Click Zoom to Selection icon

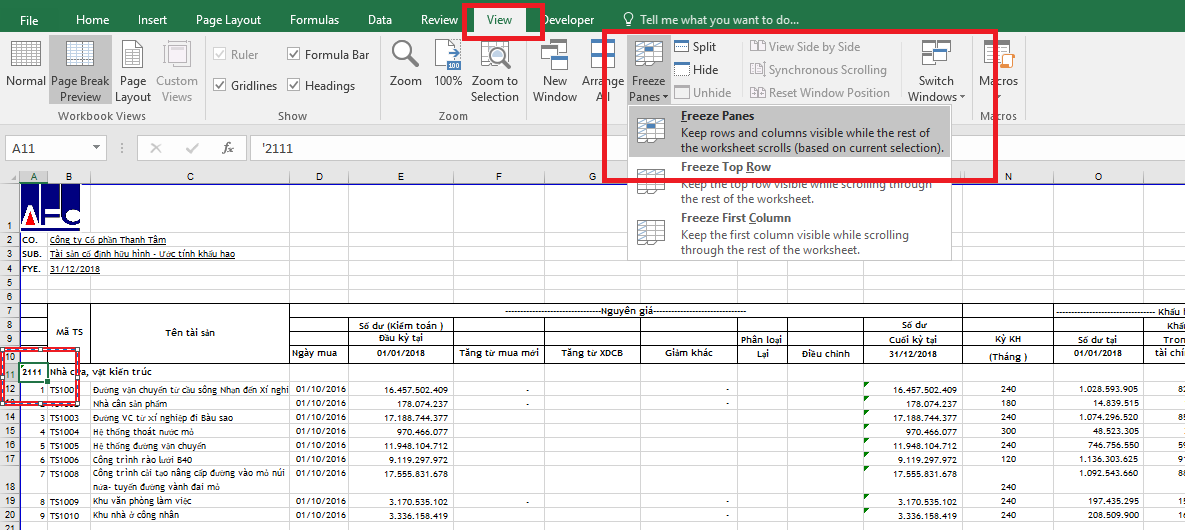click(x=495, y=68)
